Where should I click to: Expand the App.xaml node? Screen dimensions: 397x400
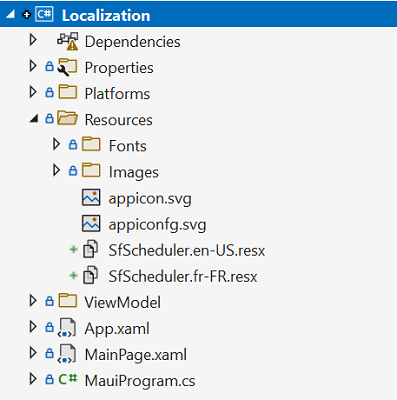(33, 327)
